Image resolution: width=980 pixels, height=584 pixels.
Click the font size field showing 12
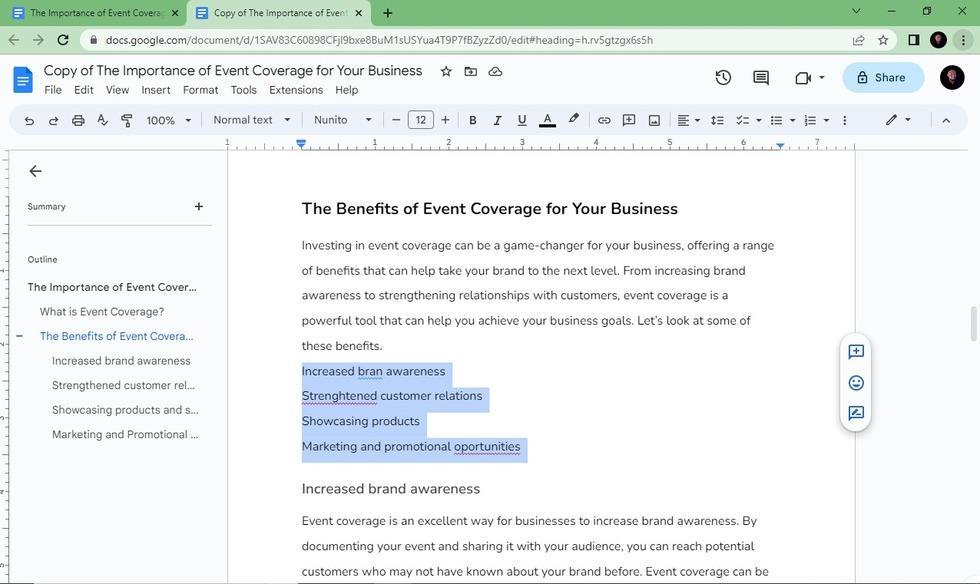pos(421,120)
